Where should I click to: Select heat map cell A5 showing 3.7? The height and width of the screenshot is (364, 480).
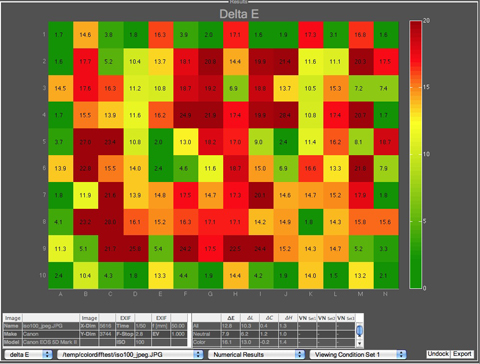point(61,142)
